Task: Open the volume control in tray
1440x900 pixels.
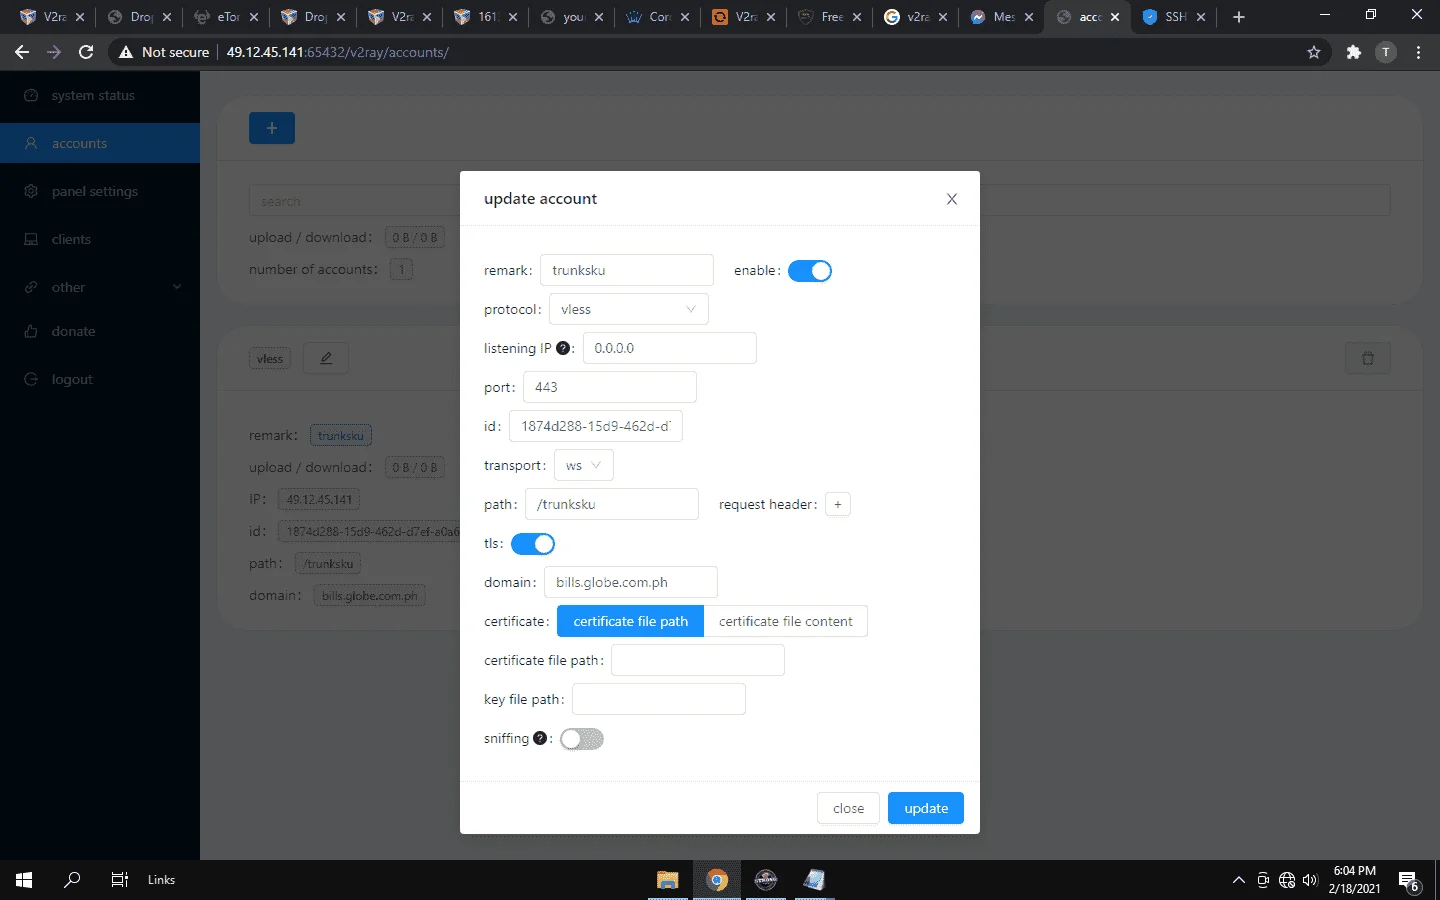Action: [x=1310, y=880]
